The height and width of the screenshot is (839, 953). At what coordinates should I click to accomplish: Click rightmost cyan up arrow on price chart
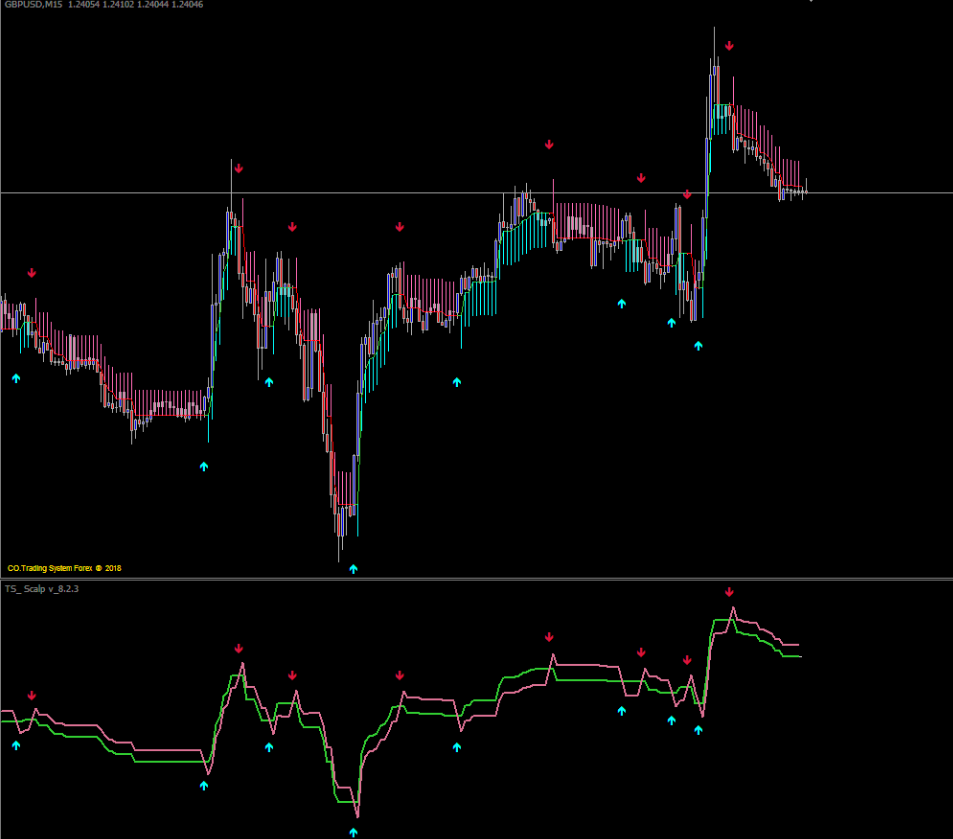coord(699,346)
